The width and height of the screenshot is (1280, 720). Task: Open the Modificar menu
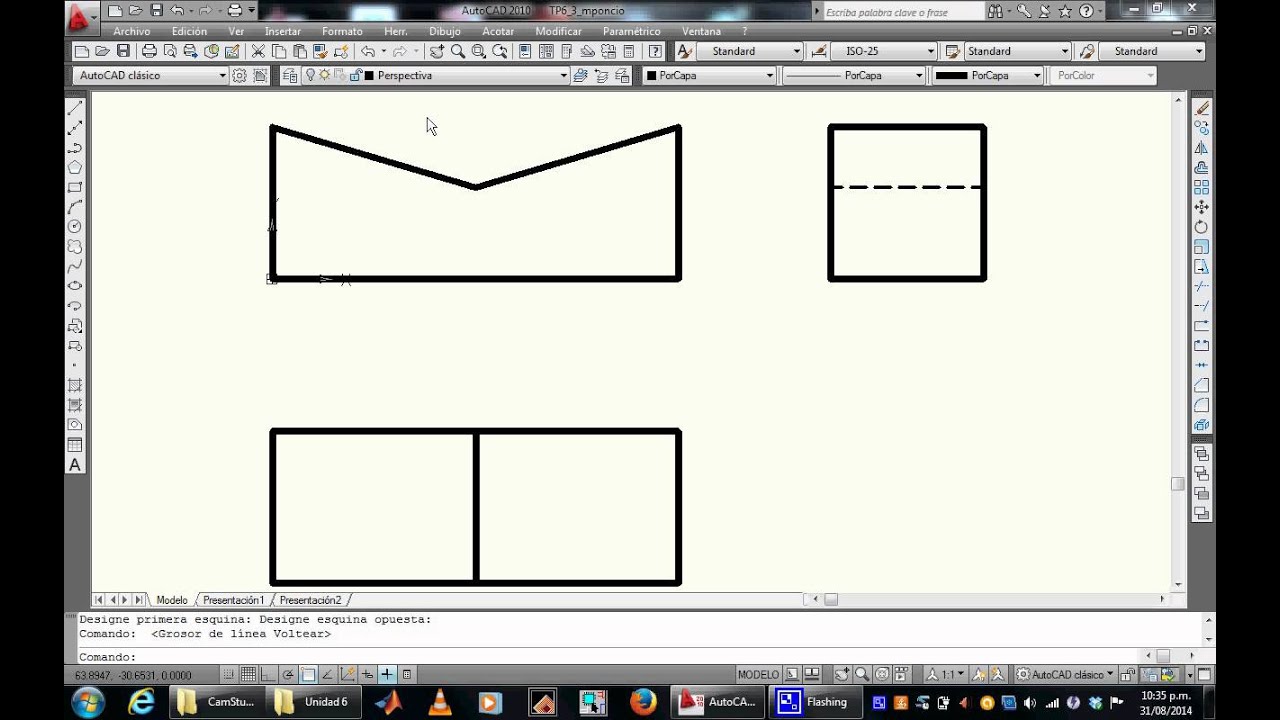(x=558, y=31)
